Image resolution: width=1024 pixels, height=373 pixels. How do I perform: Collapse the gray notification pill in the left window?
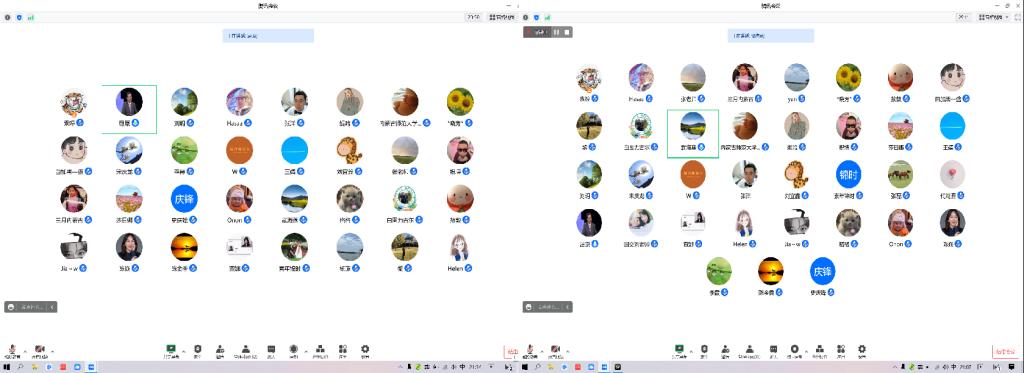tap(52, 306)
